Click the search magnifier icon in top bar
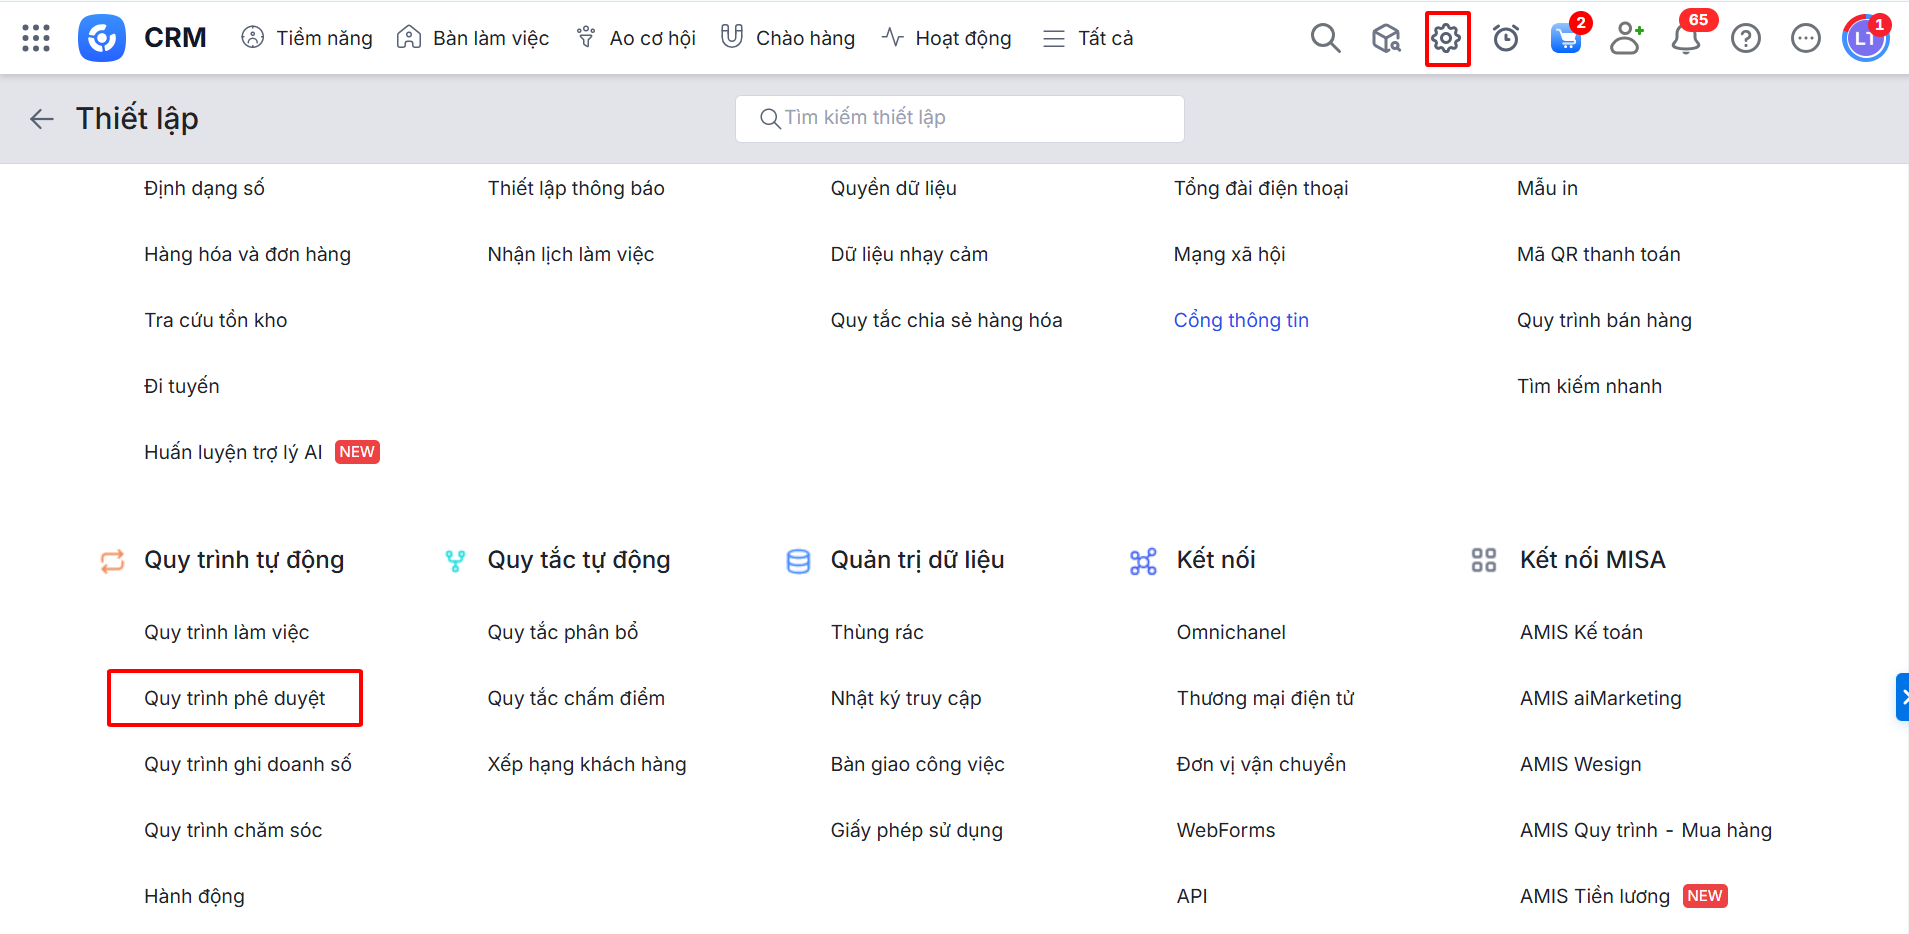This screenshot has width=1909, height=934. pos(1325,38)
